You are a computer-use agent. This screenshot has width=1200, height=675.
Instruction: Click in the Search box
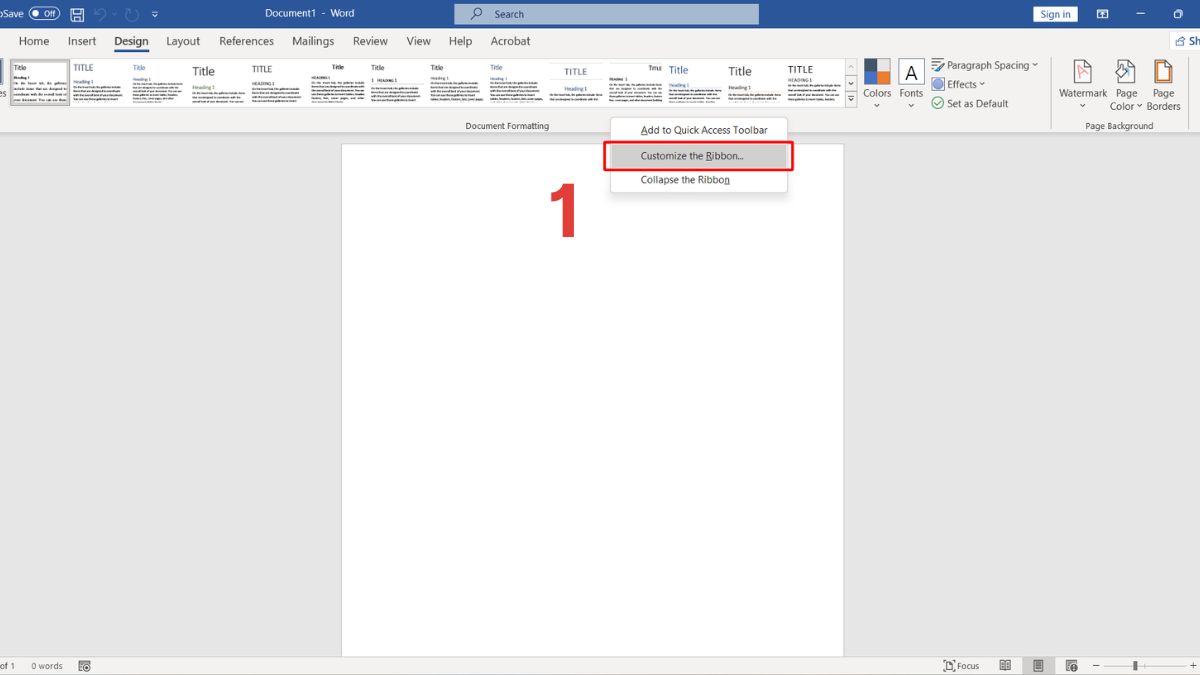click(606, 14)
